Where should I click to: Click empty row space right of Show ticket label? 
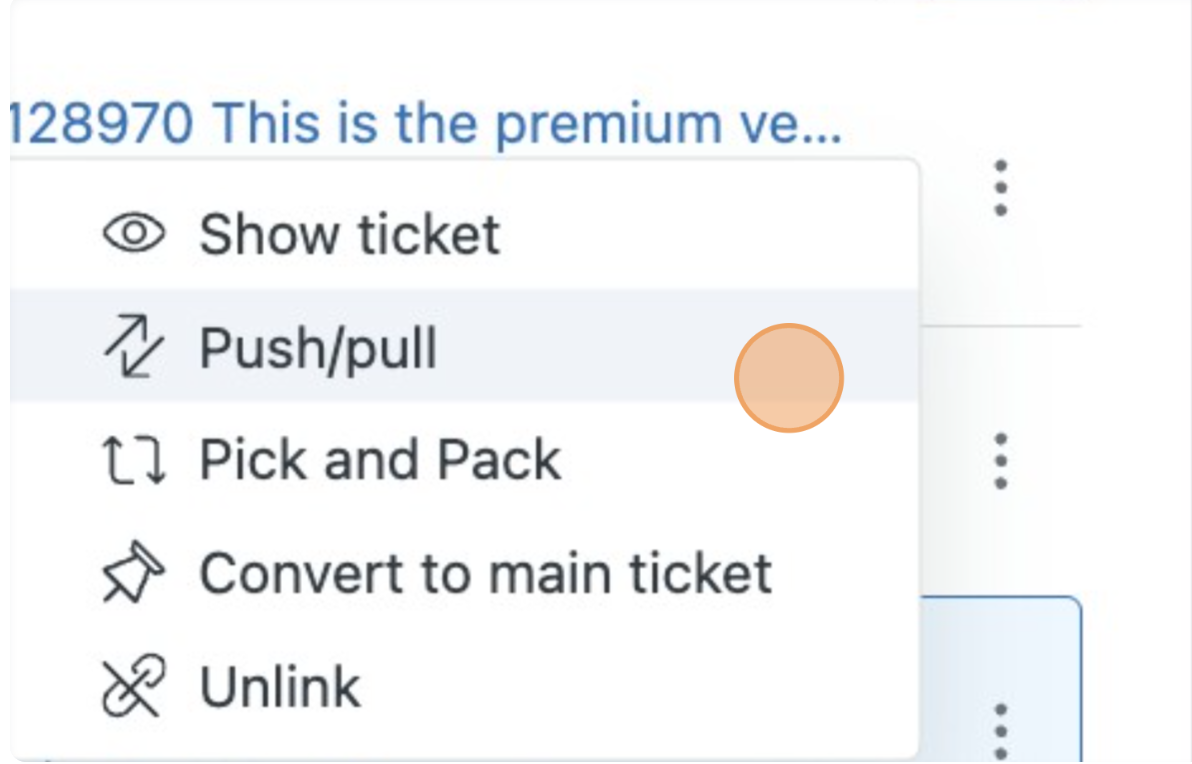tap(707, 233)
